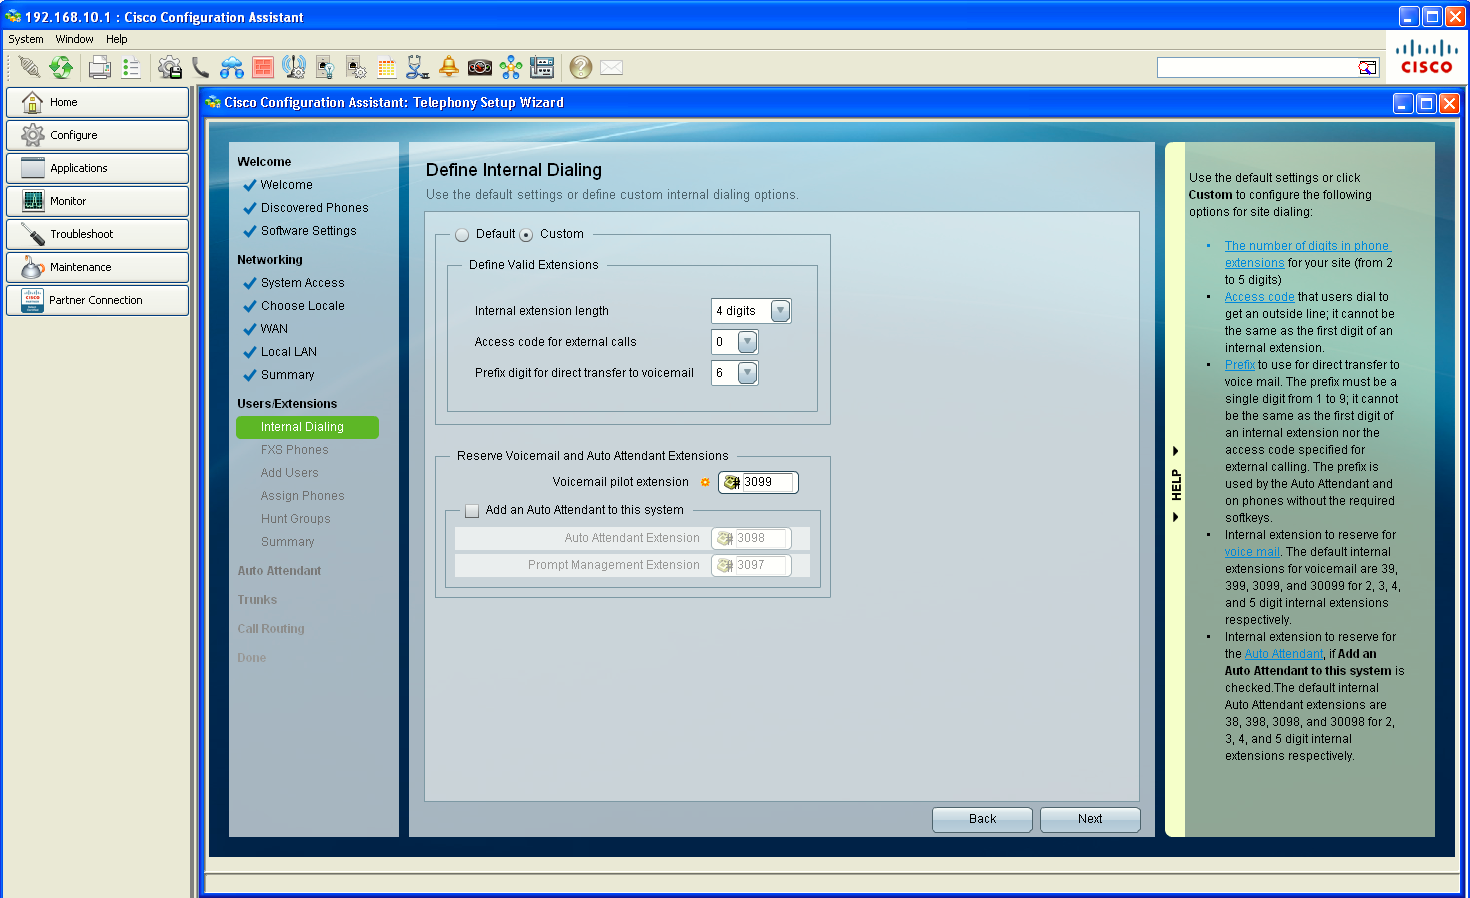1470x898 pixels.
Task: Select Choose Locale wizard step
Action: pyautogui.click(x=302, y=306)
